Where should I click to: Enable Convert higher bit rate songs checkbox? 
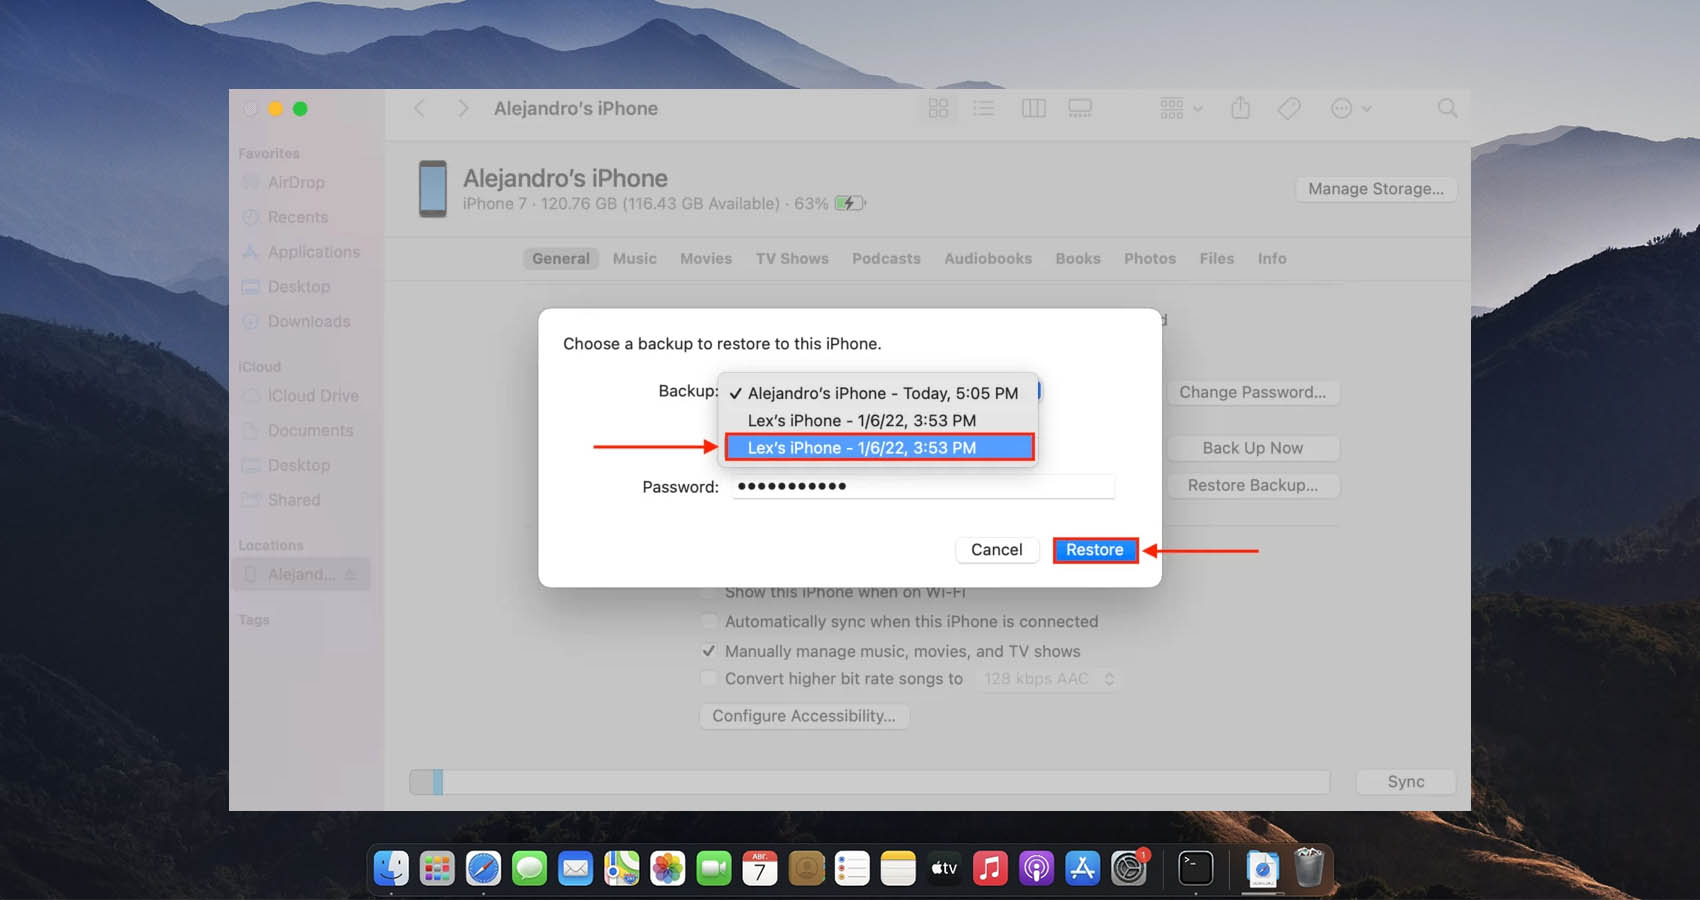(x=709, y=678)
